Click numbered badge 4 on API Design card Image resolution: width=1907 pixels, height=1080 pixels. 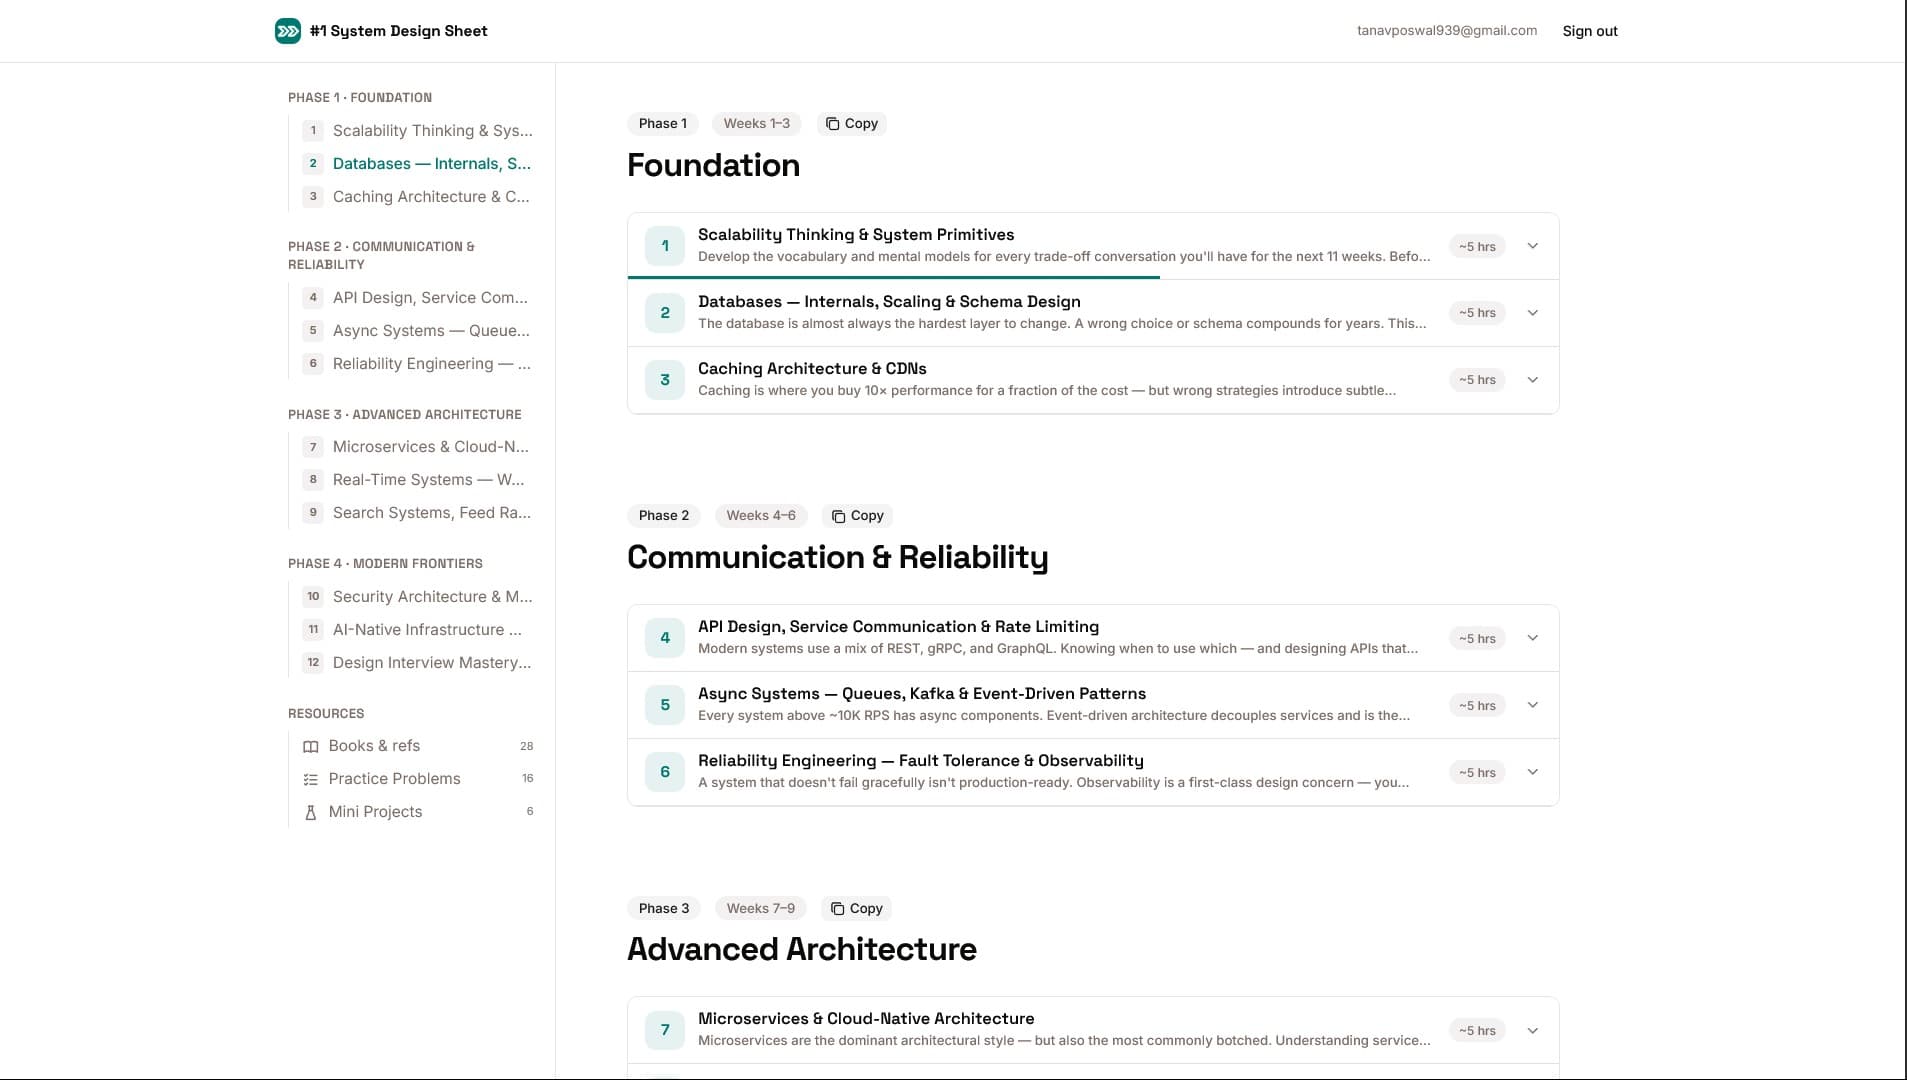(665, 638)
